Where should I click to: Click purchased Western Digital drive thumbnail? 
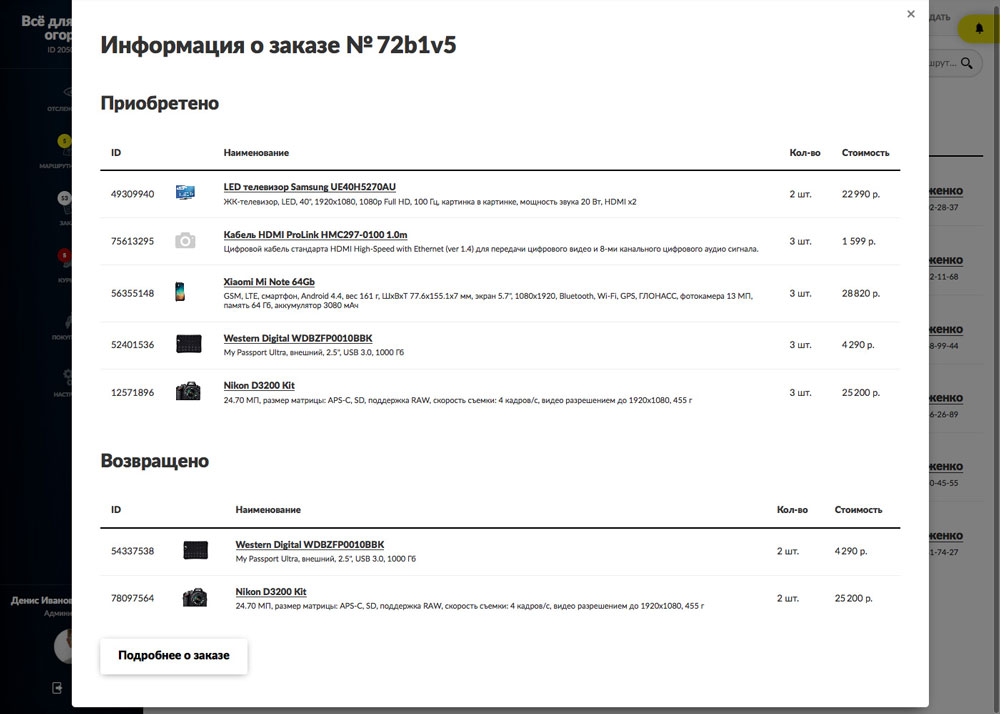tap(188, 344)
